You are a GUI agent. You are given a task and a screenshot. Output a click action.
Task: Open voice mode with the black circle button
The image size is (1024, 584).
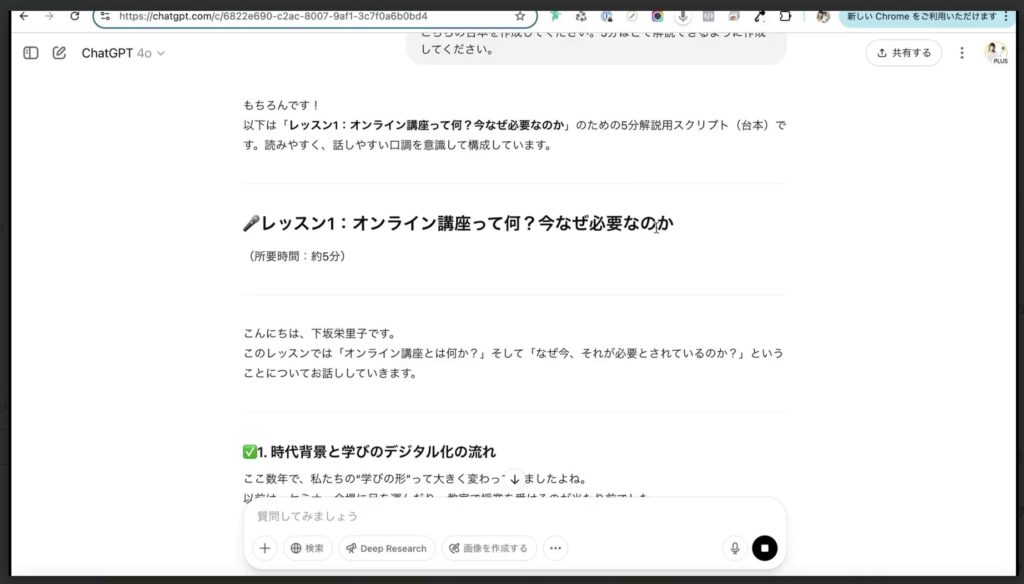click(x=764, y=548)
